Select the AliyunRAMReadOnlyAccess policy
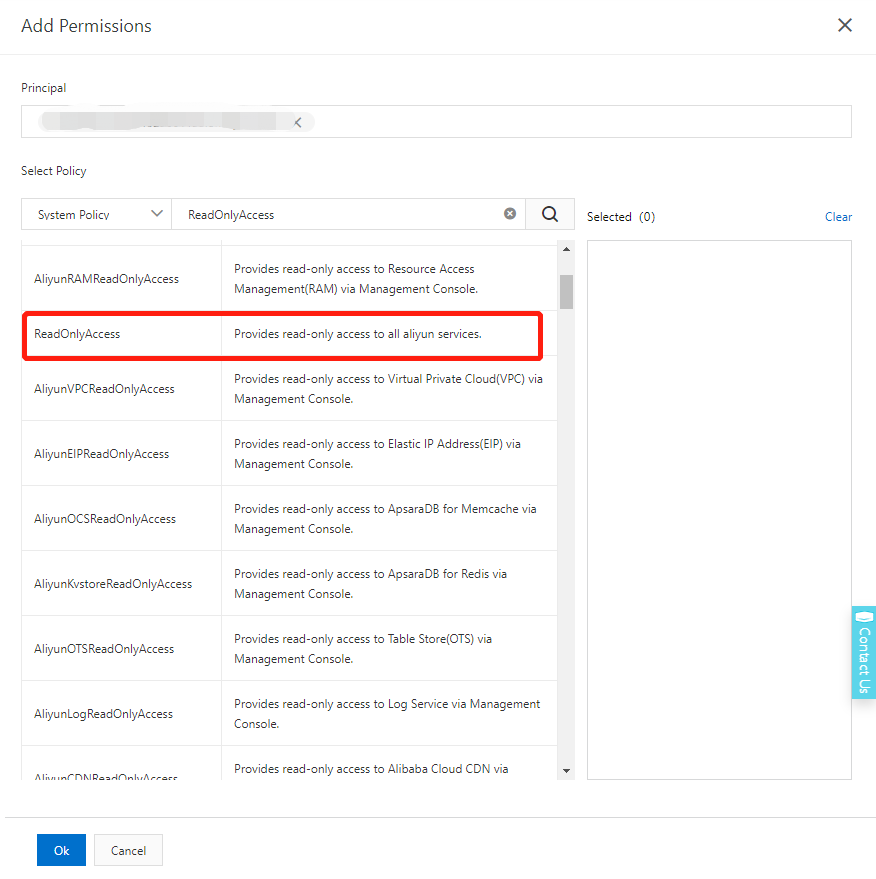 click(x=106, y=279)
